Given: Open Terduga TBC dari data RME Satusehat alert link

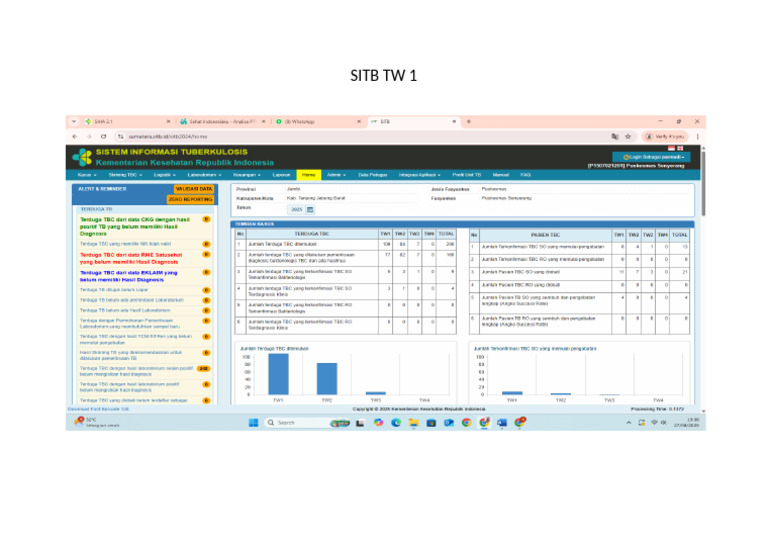Looking at the screenshot, I should click(131, 259).
